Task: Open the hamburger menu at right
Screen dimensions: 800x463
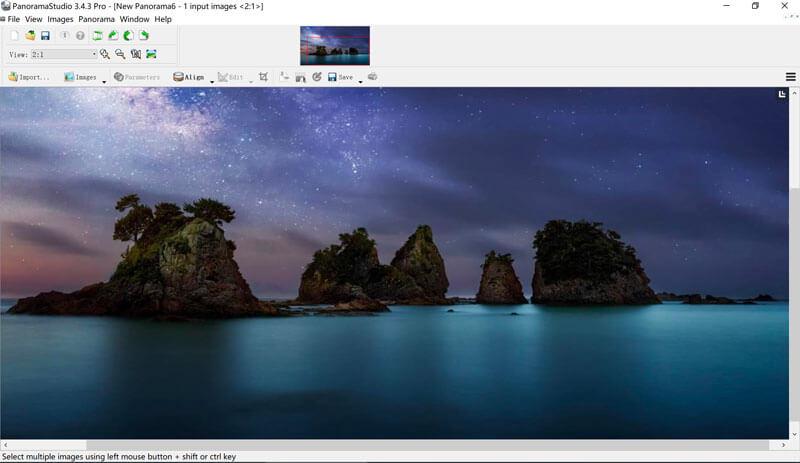Action: [x=790, y=77]
